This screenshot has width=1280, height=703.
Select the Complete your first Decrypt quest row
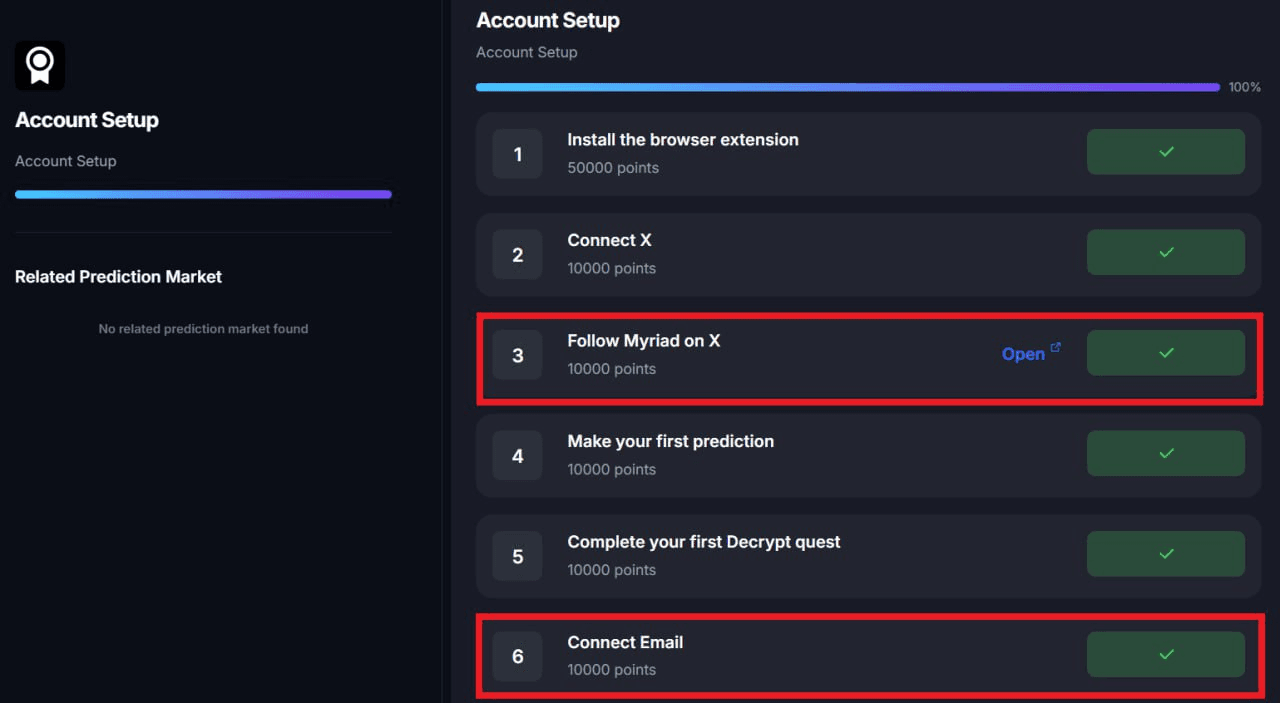(x=868, y=556)
